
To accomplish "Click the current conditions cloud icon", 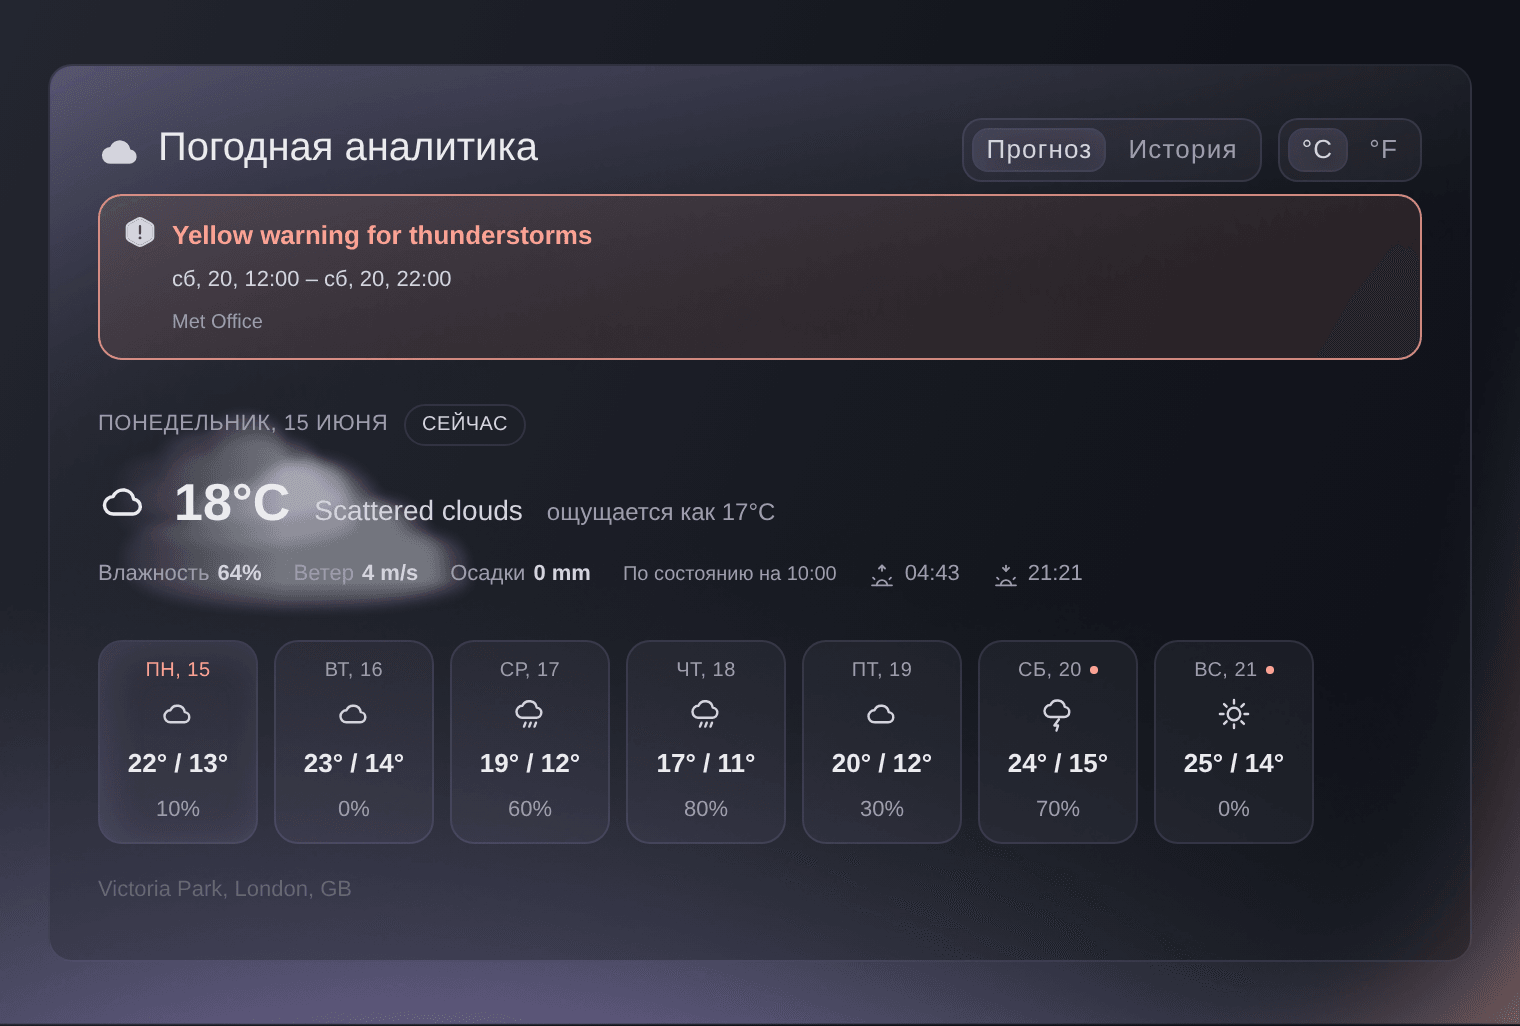I will pos(122,502).
